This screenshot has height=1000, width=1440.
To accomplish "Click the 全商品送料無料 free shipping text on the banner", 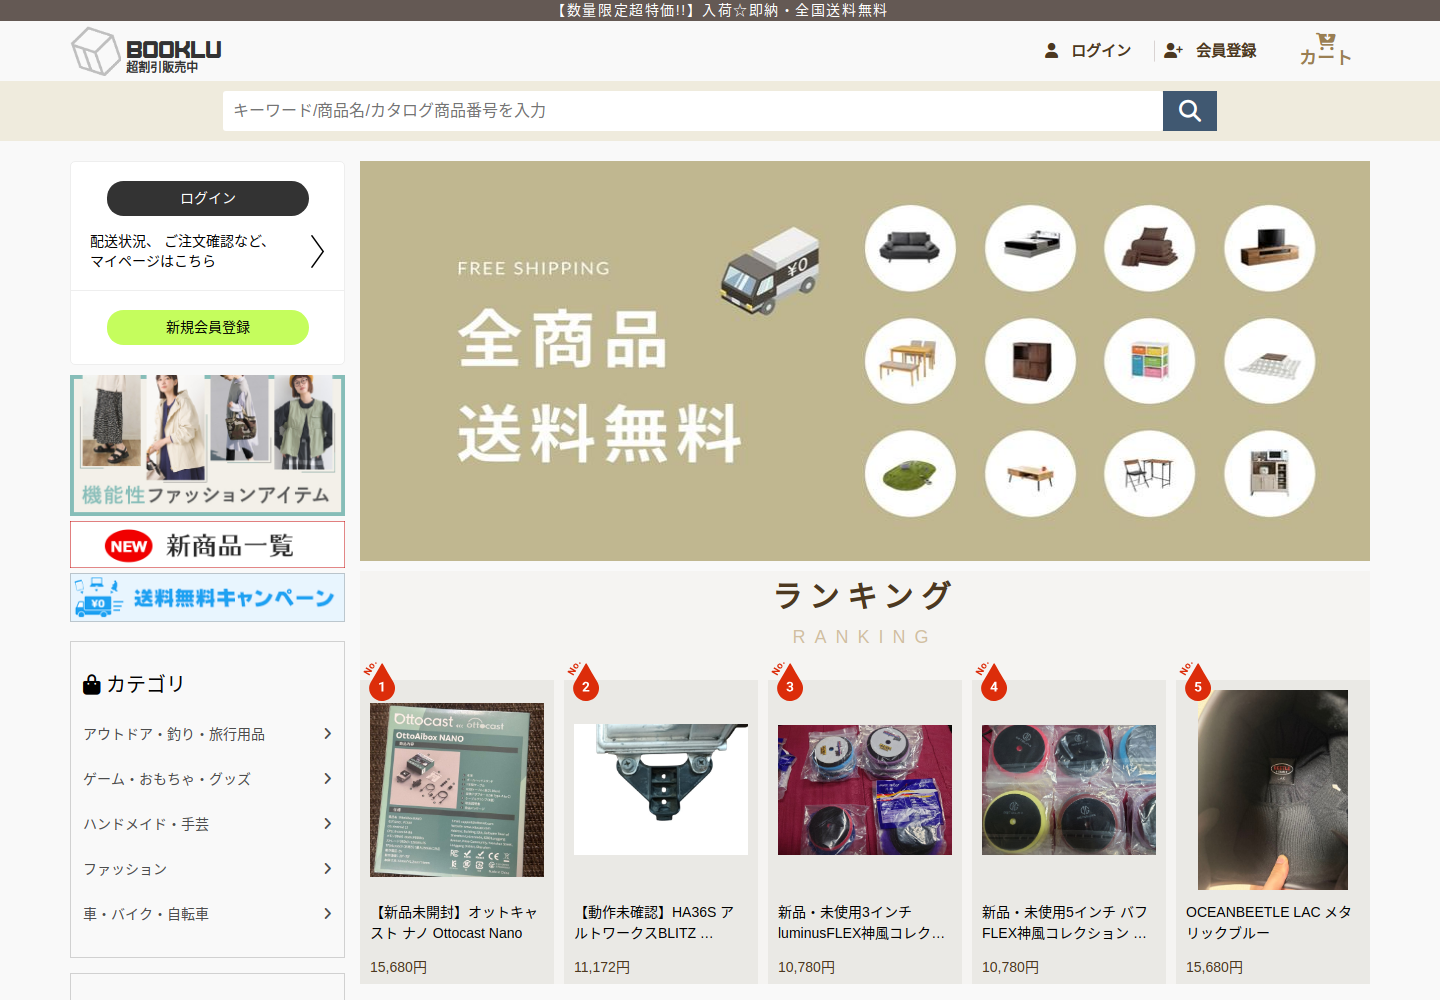I will [599, 386].
